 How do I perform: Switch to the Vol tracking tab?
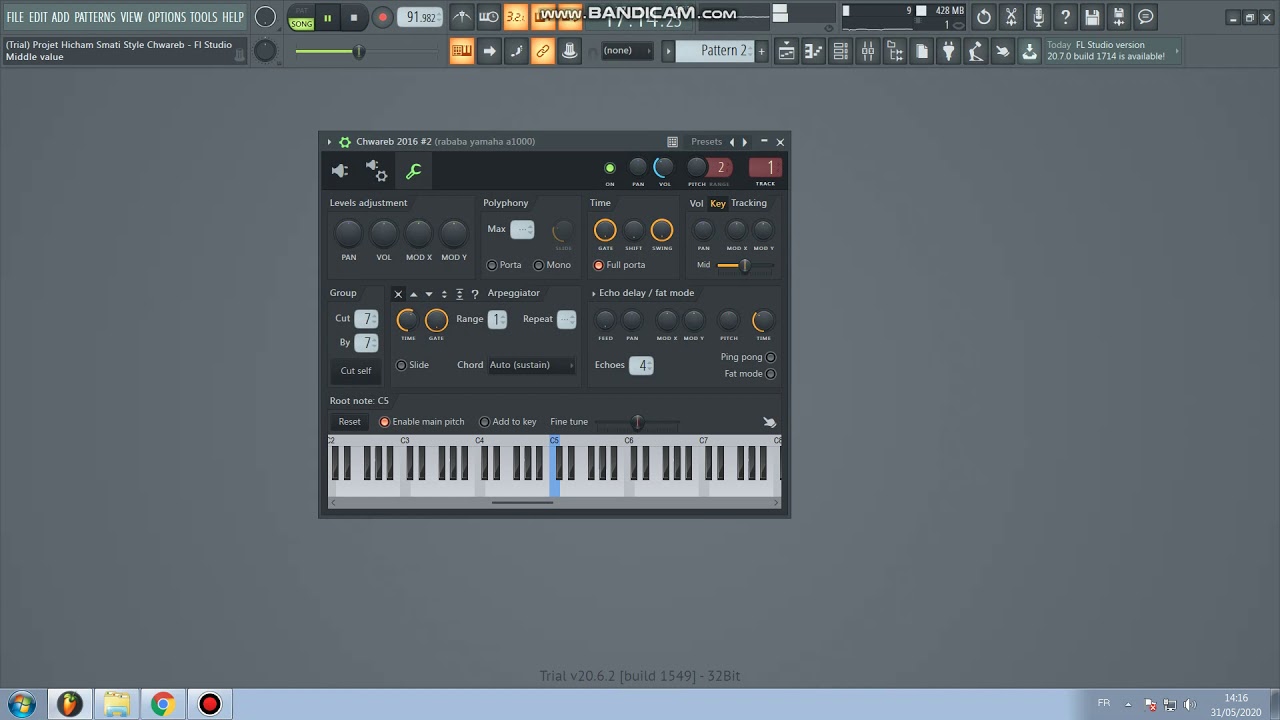(696, 203)
